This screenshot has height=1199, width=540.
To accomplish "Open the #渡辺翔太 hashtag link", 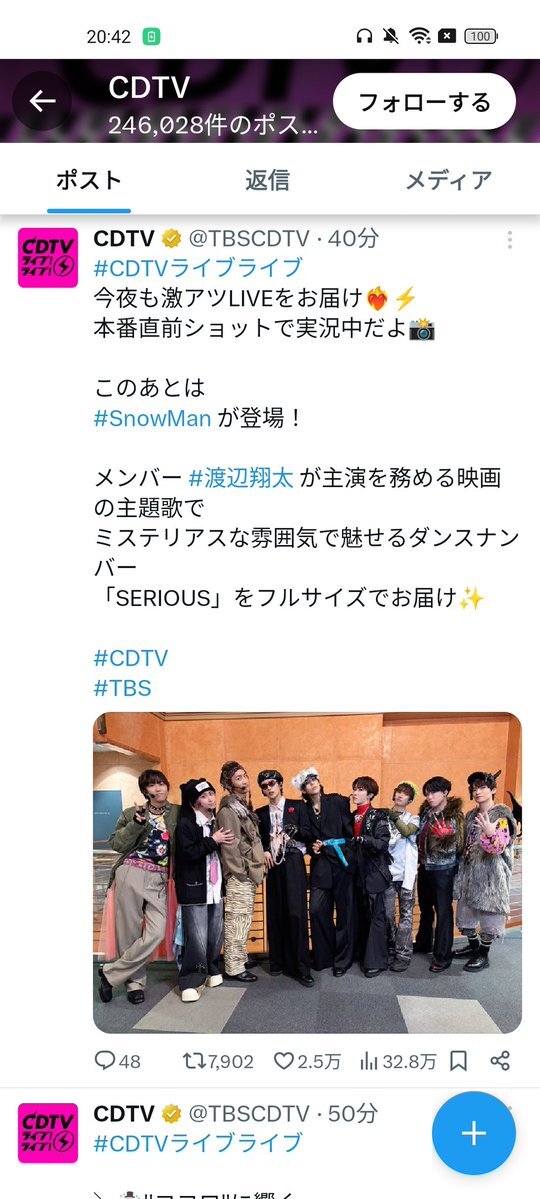I will [x=241, y=479].
